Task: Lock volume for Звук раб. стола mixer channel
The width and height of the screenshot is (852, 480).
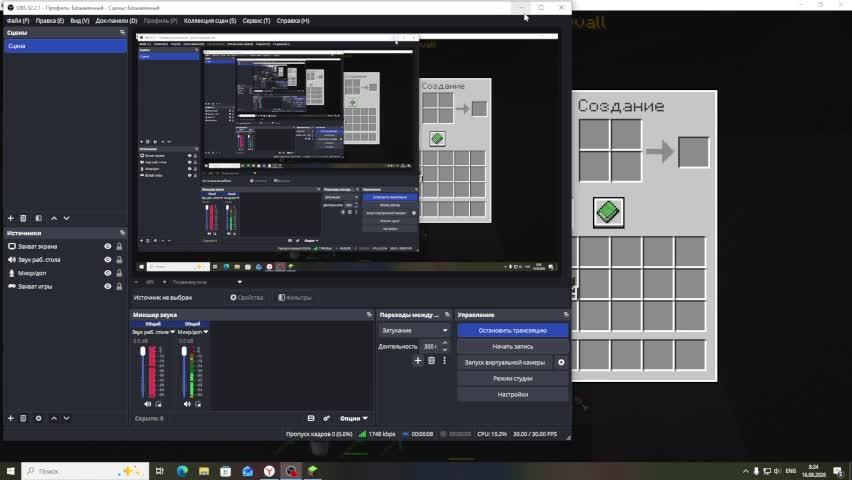Action: (x=159, y=404)
